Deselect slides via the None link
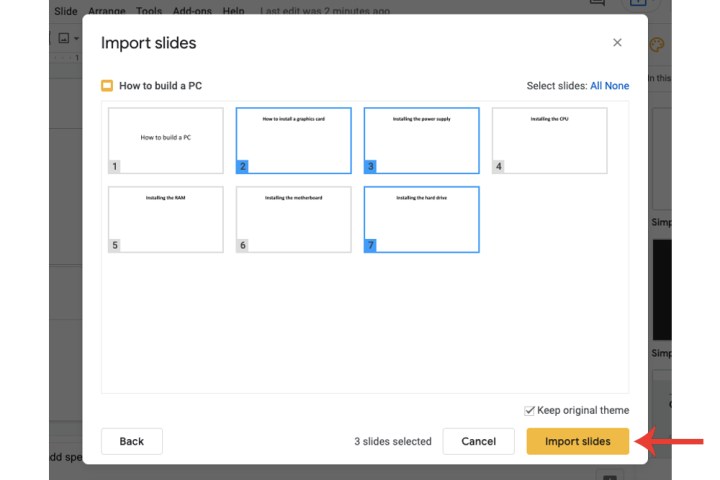Image resolution: width=720 pixels, height=480 pixels. [618, 86]
